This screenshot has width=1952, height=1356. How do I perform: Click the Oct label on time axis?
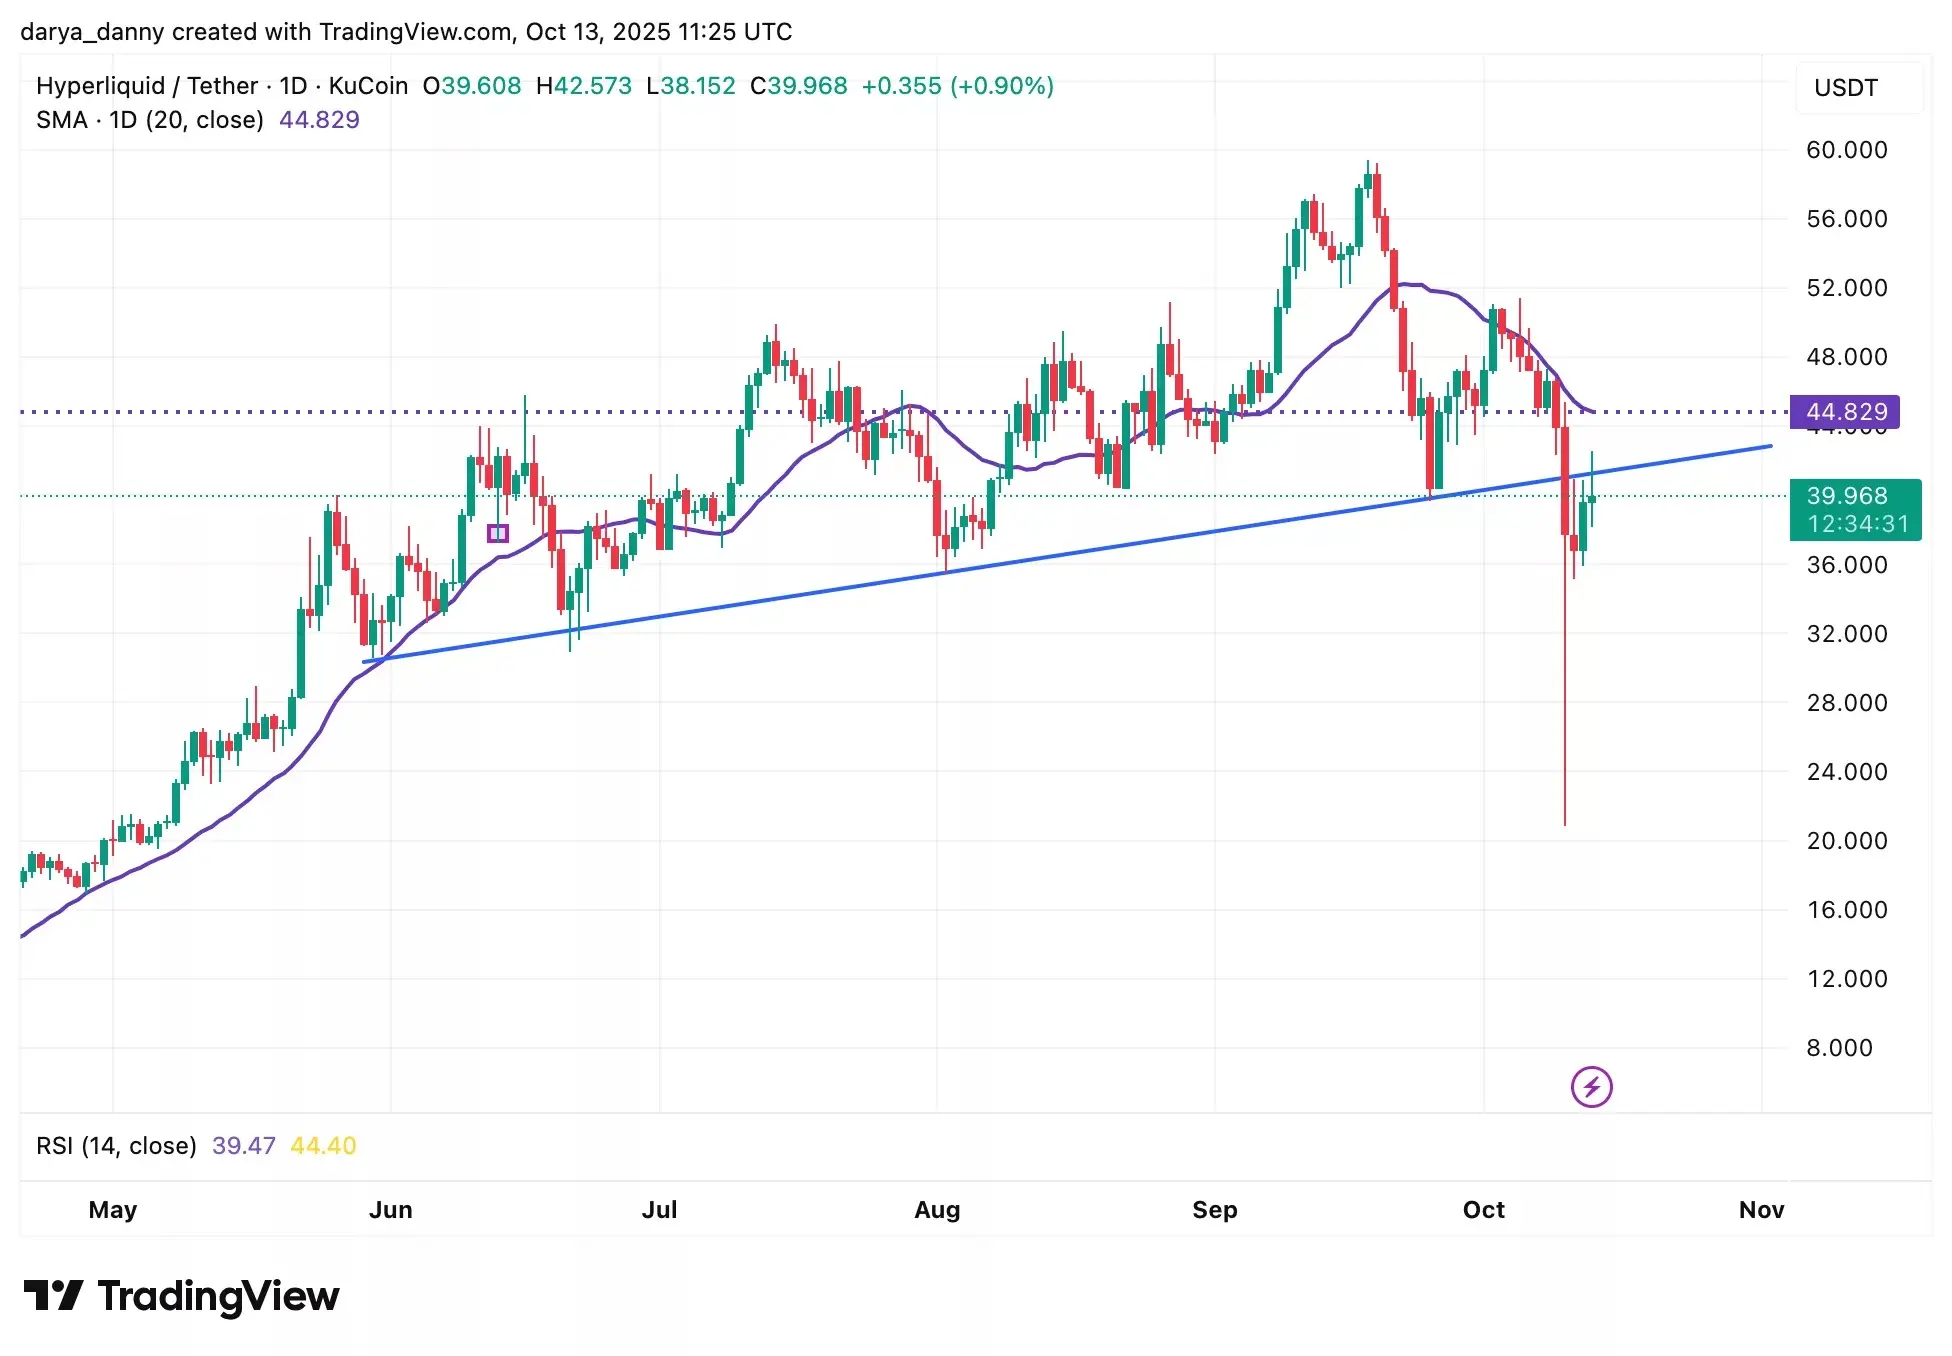[x=1483, y=1210]
